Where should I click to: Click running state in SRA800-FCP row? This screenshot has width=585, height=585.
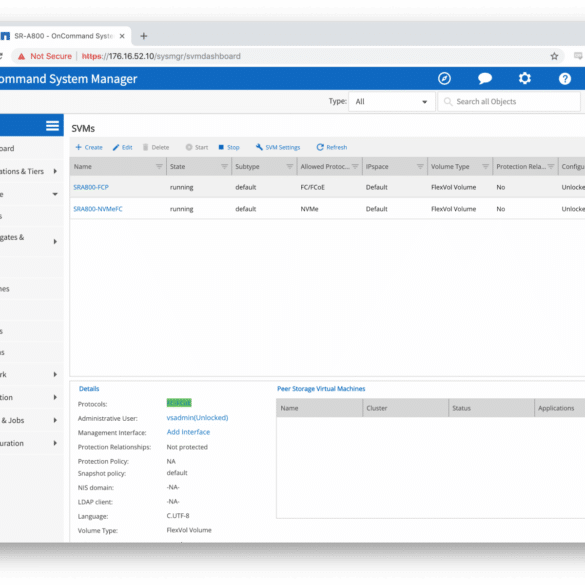click(181, 187)
